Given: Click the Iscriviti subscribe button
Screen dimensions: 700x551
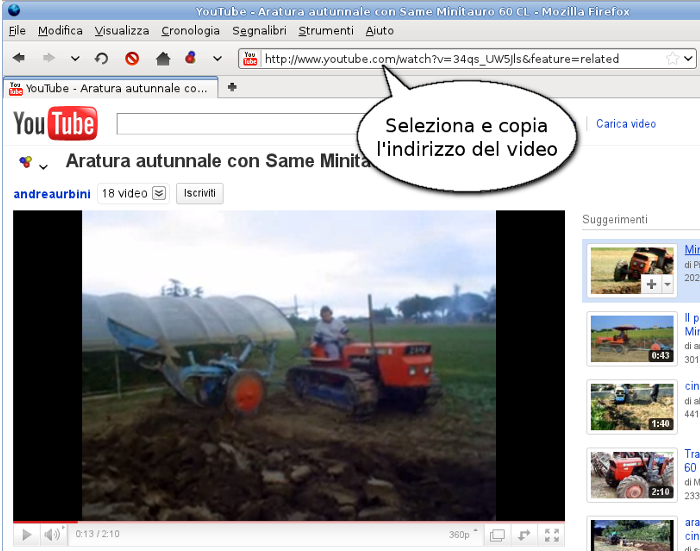Looking at the screenshot, I should tap(200, 193).
